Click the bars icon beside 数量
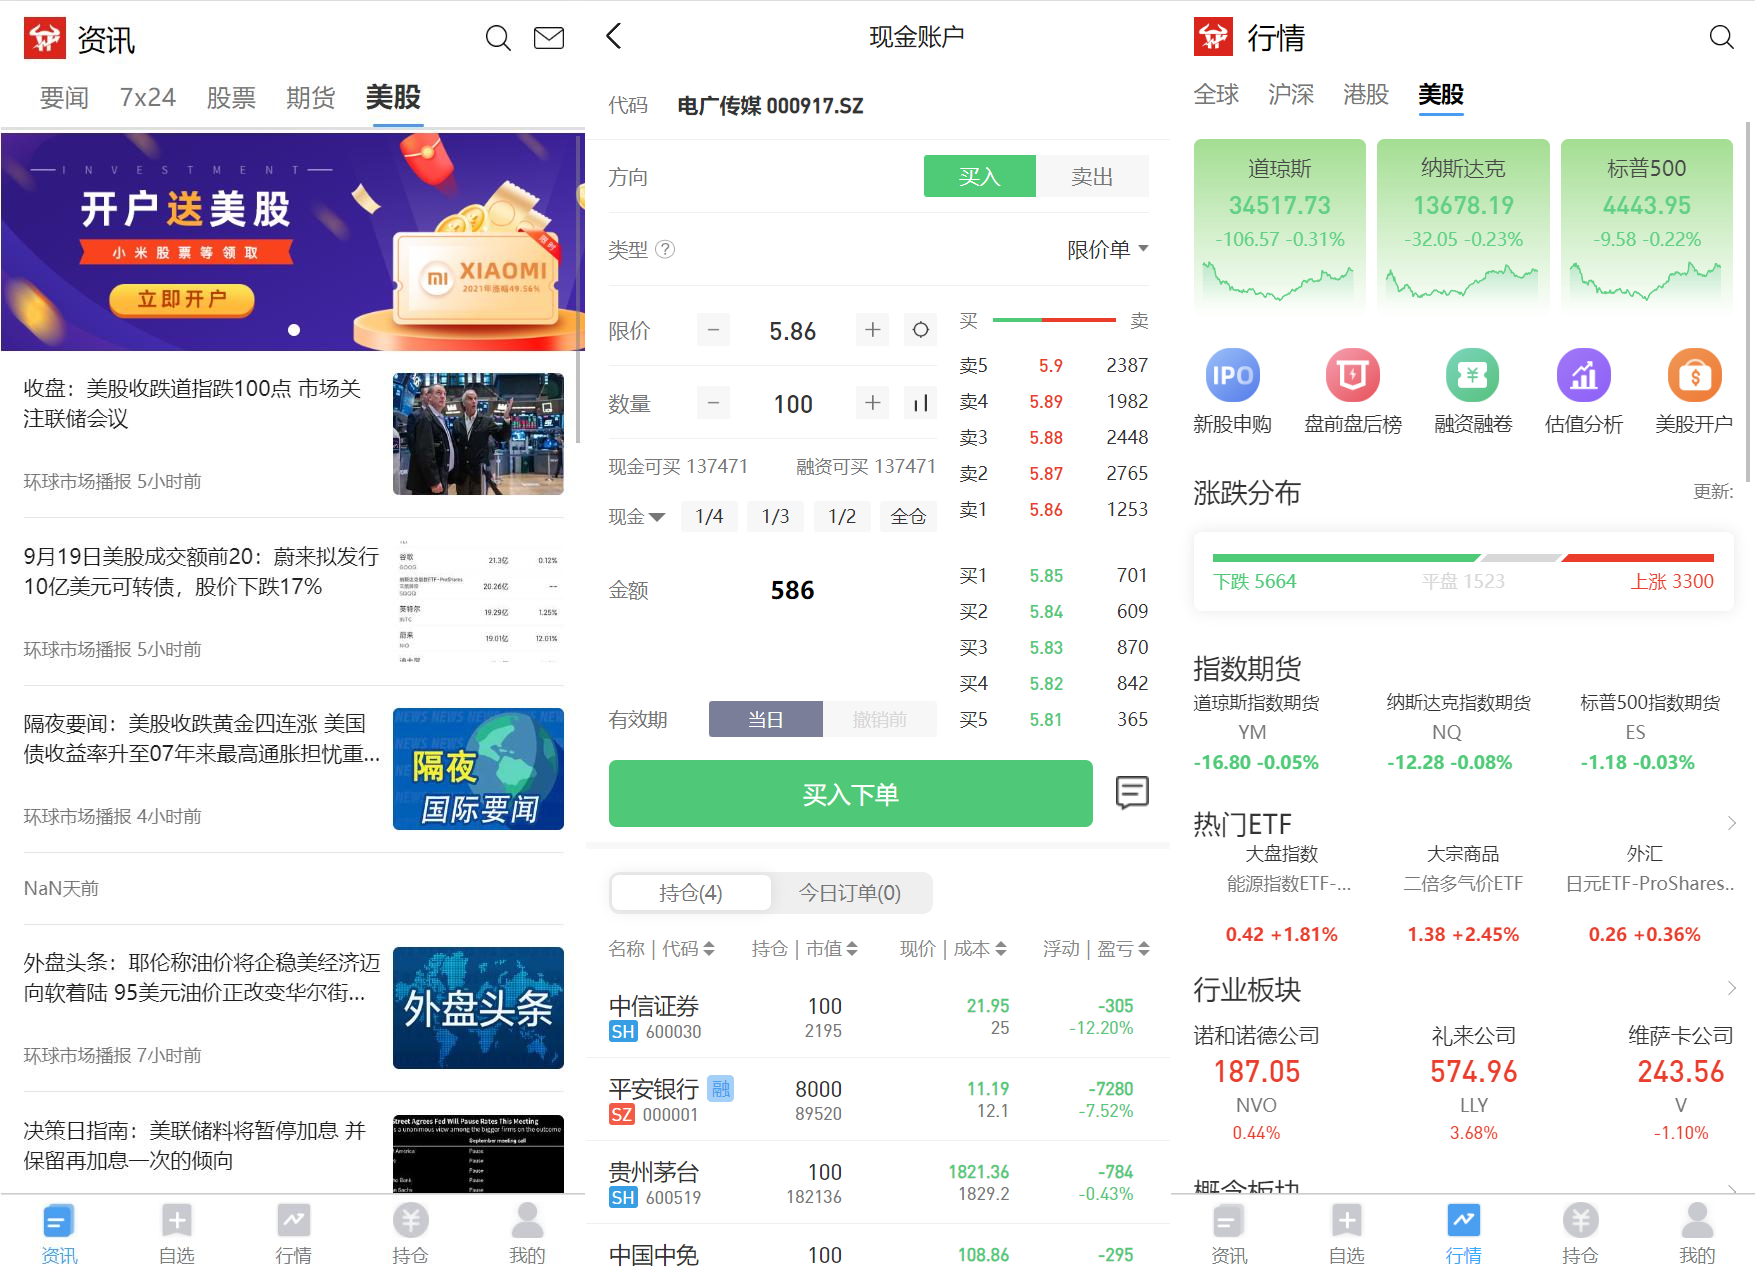 (921, 403)
